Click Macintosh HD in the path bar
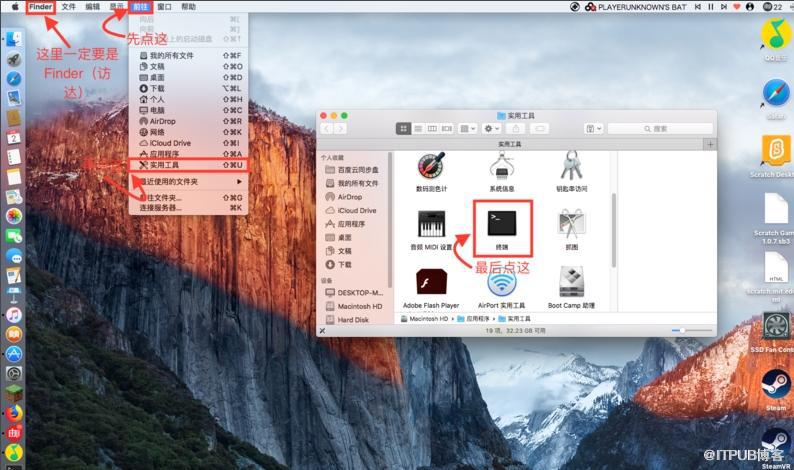The height and width of the screenshot is (470, 794). click(x=424, y=319)
